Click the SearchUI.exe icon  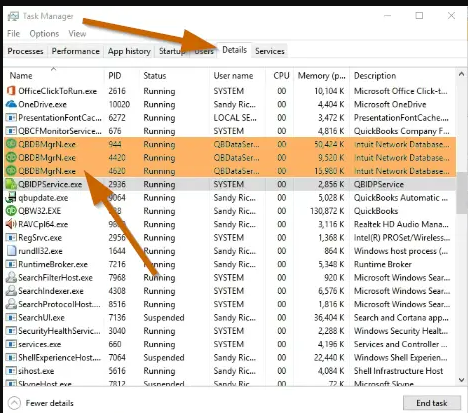(11, 318)
